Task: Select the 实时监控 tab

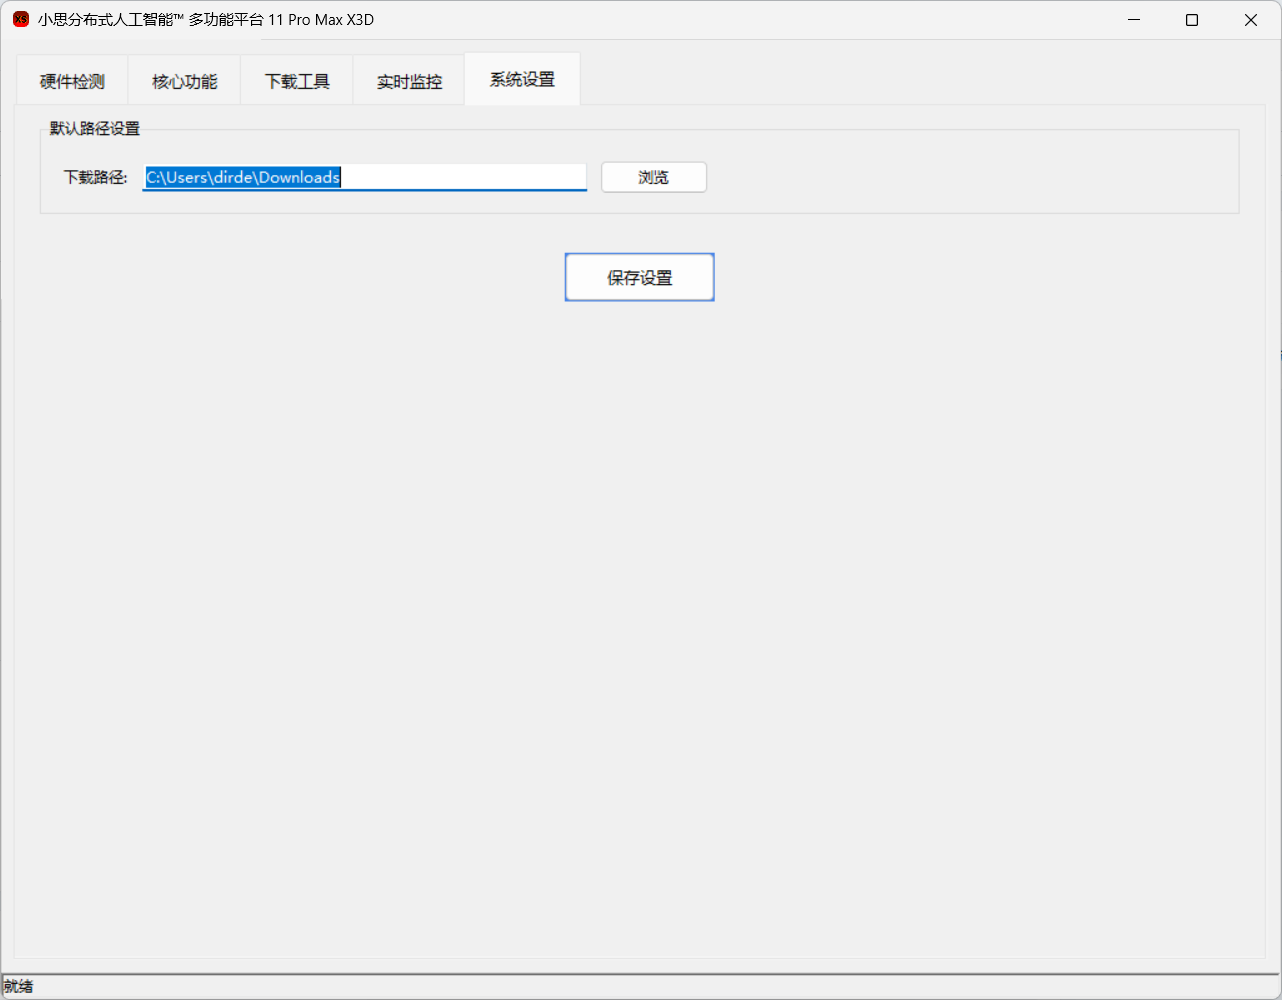Action: [x=409, y=82]
